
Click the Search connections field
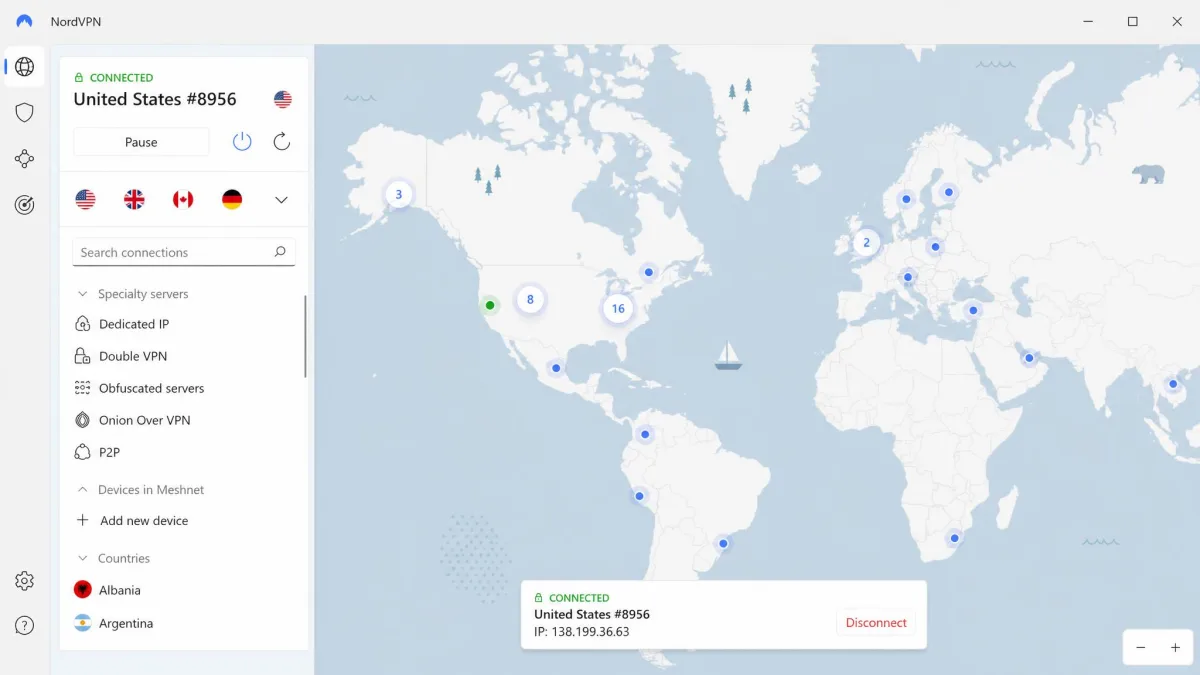(184, 252)
